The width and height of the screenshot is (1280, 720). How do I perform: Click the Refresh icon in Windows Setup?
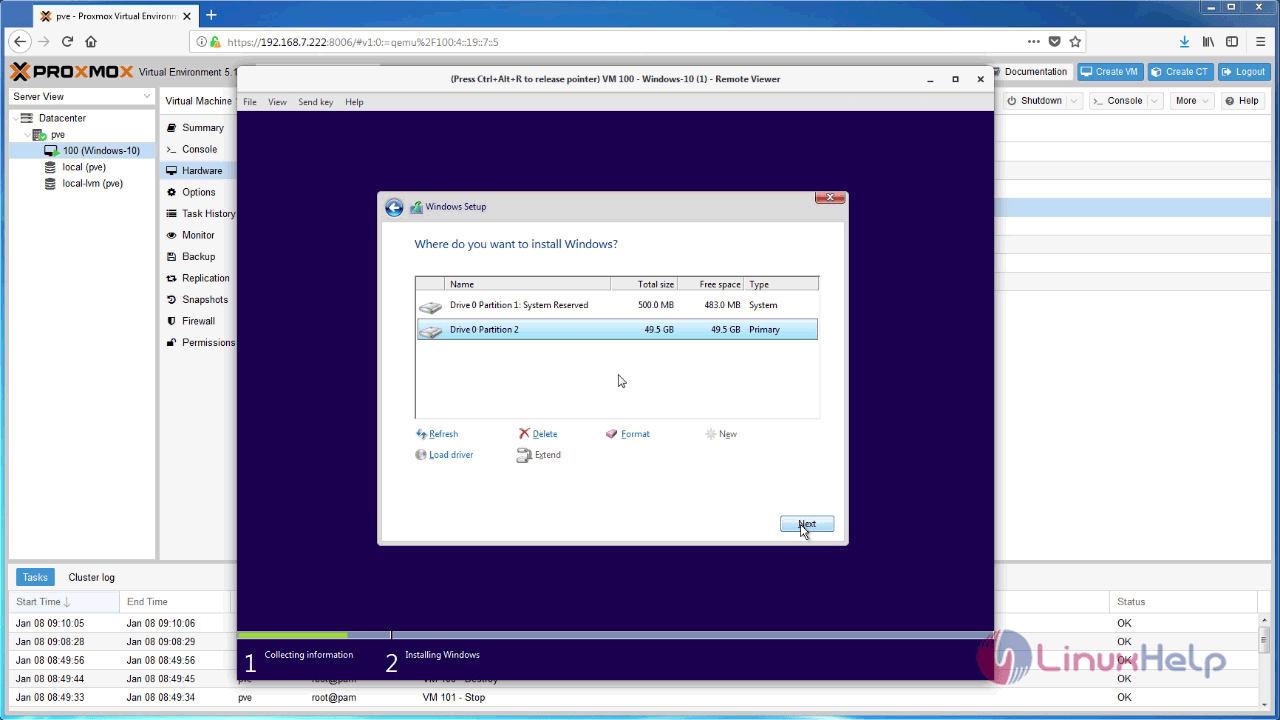click(421, 434)
